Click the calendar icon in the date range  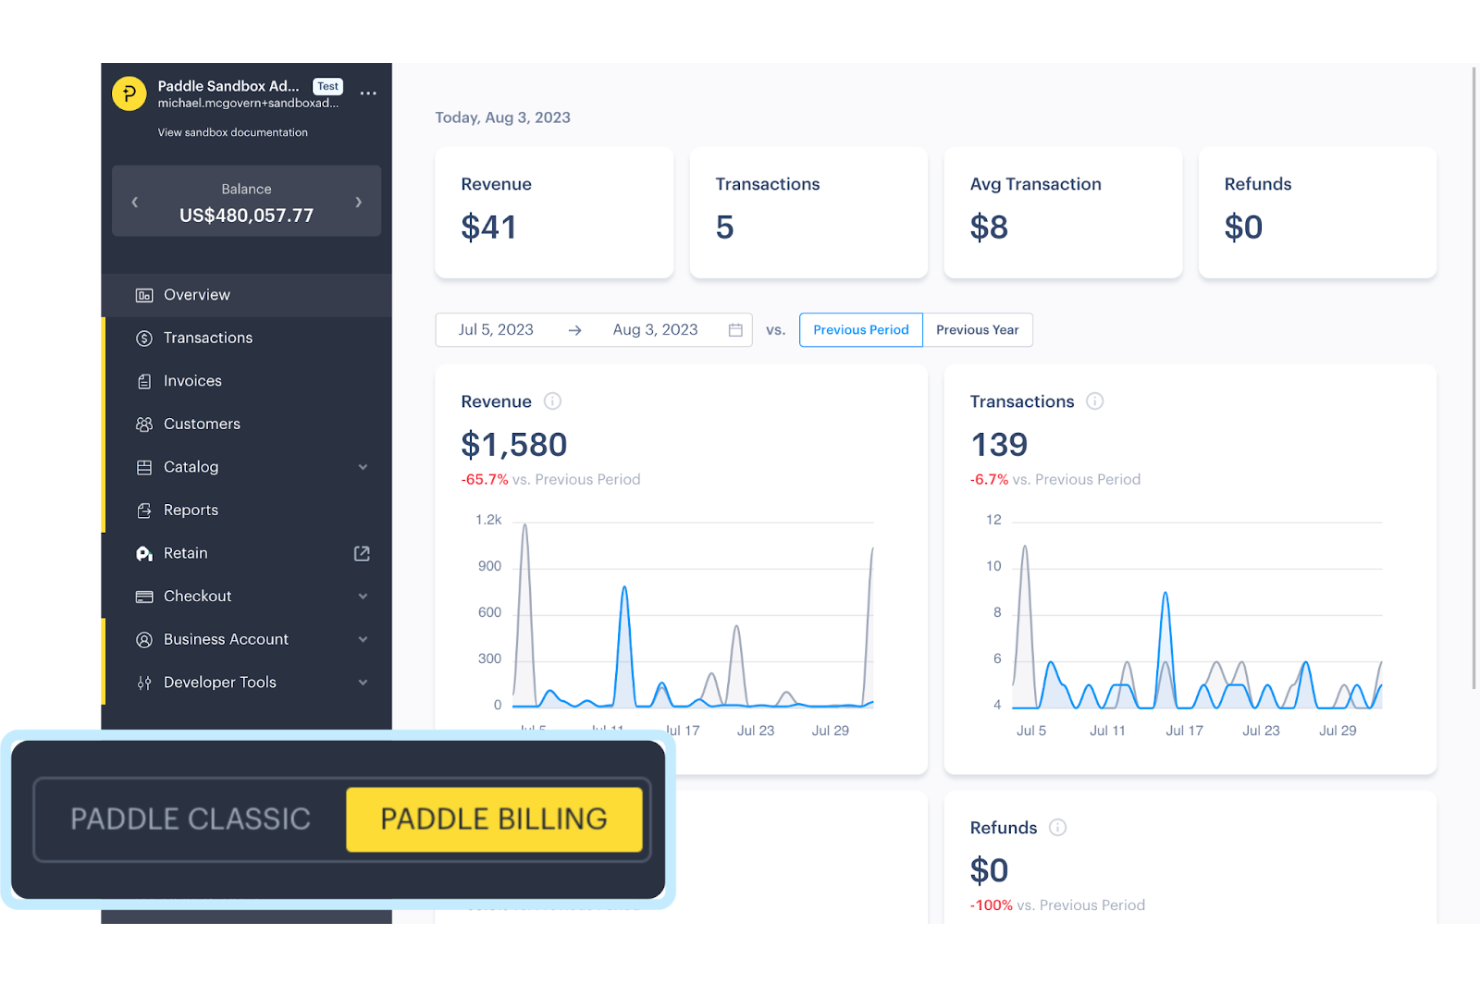[x=735, y=329]
